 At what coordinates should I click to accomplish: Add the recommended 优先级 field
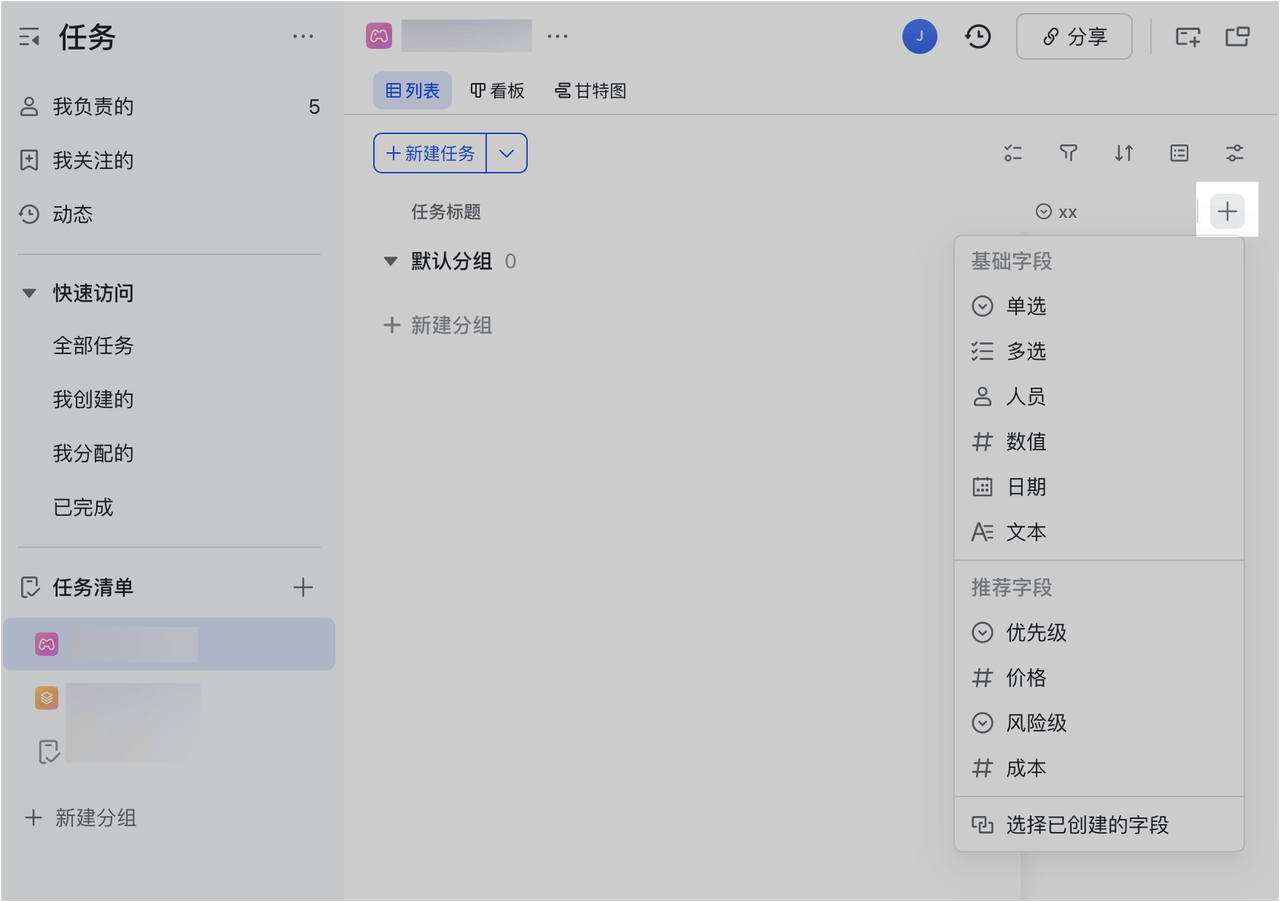click(1099, 633)
